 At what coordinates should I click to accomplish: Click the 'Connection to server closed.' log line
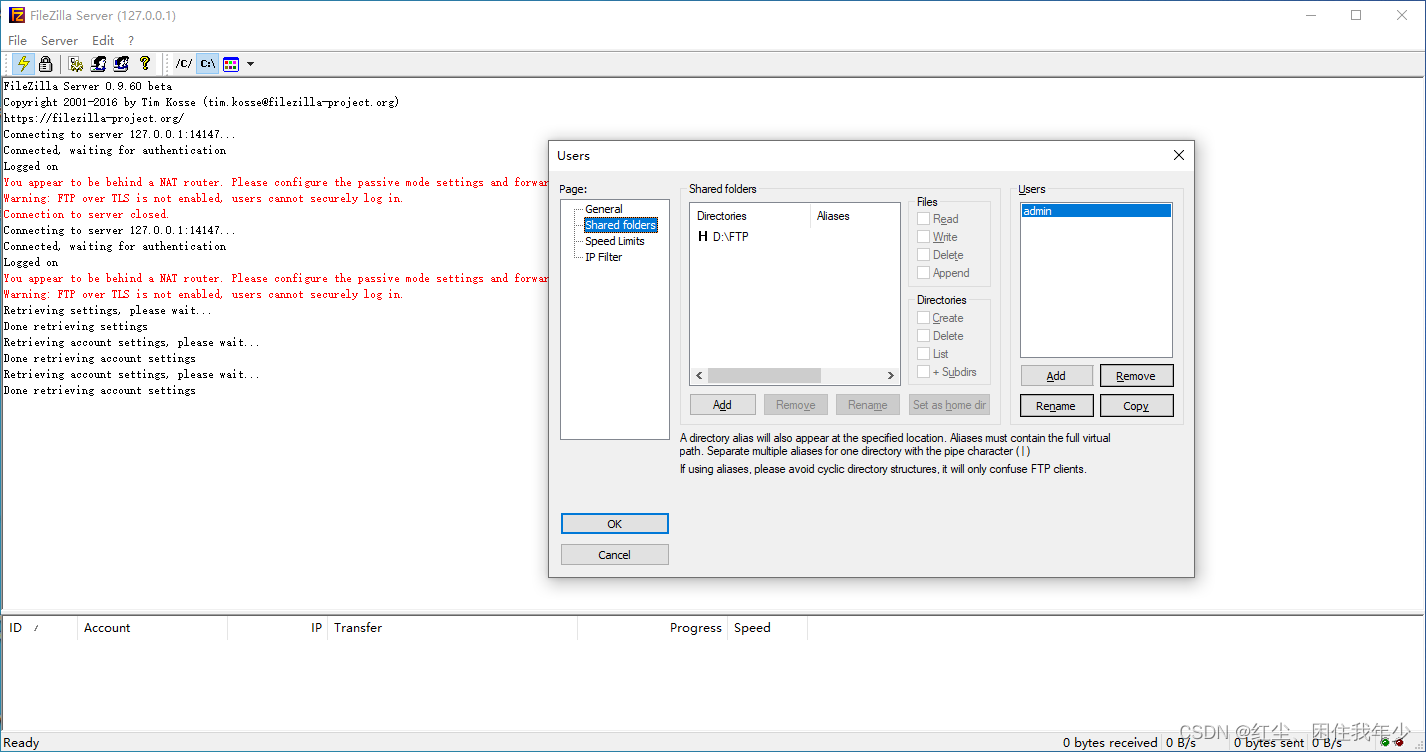coord(86,214)
